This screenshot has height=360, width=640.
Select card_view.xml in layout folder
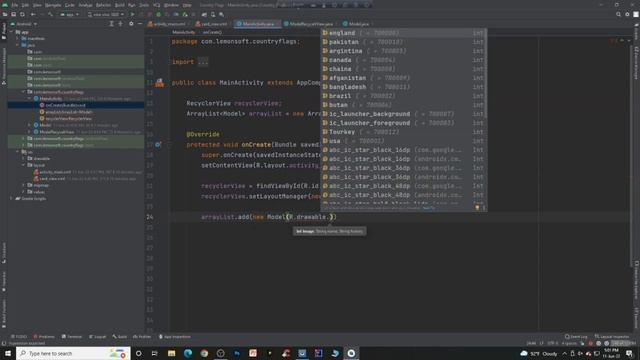(52, 178)
